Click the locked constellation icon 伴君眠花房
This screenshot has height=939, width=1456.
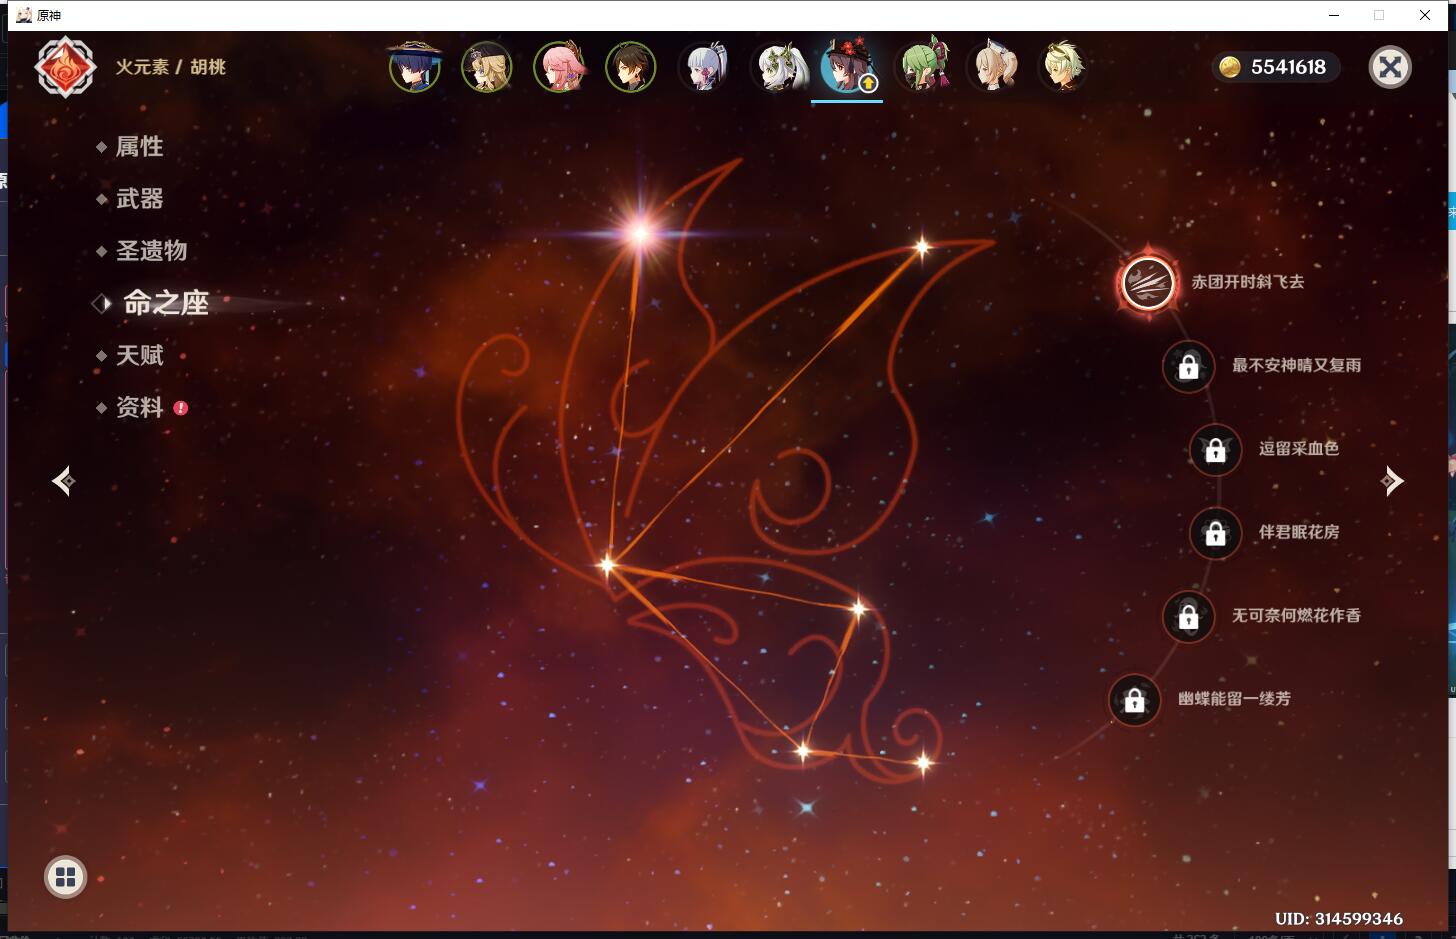coord(1215,533)
